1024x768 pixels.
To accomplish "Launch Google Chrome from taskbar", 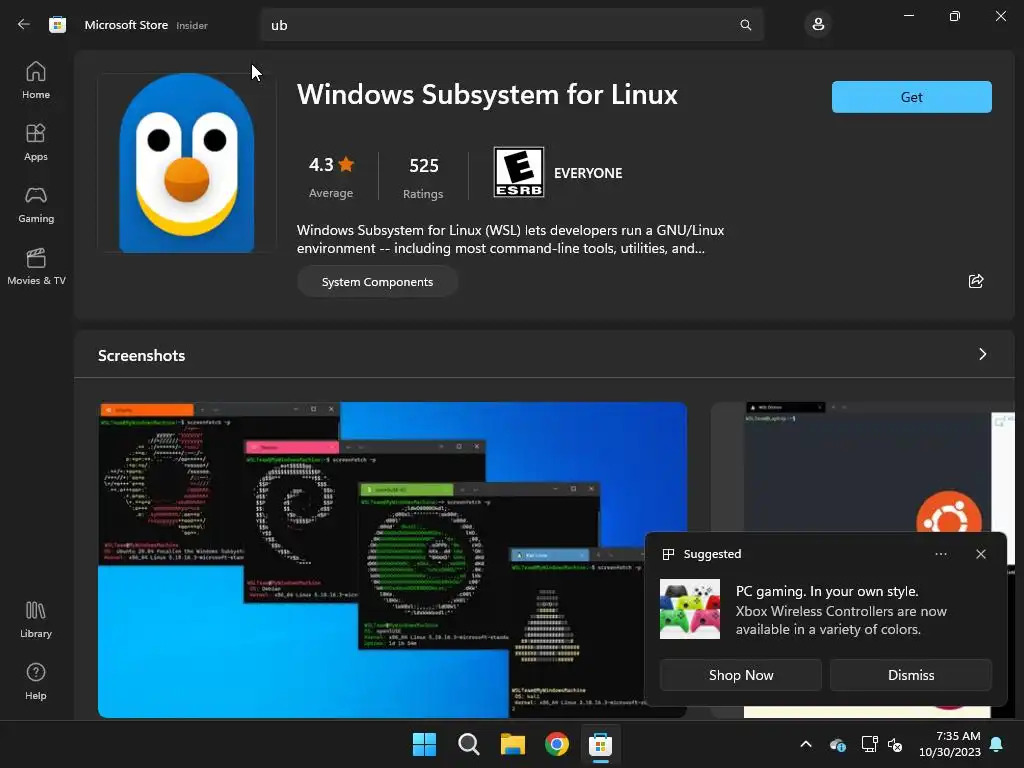I will (556, 744).
